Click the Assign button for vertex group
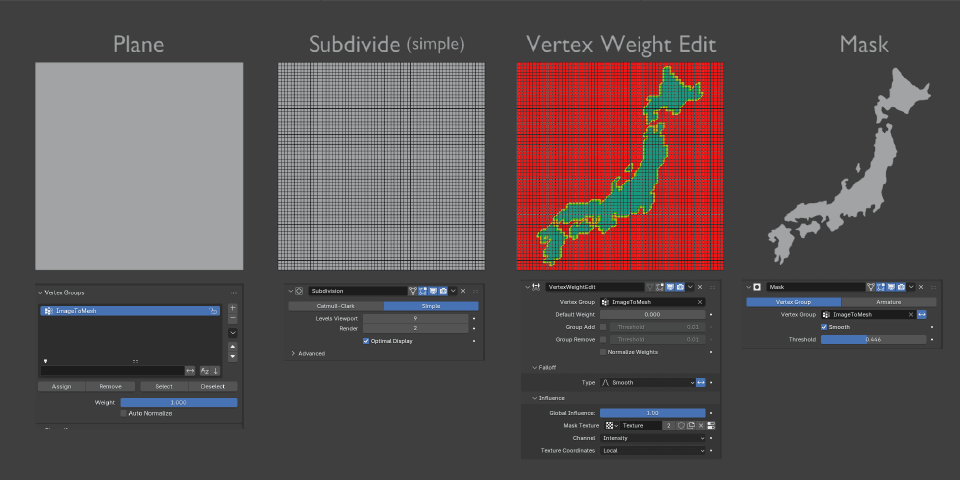Screen dimensions: 960x480 click(61, 386)
